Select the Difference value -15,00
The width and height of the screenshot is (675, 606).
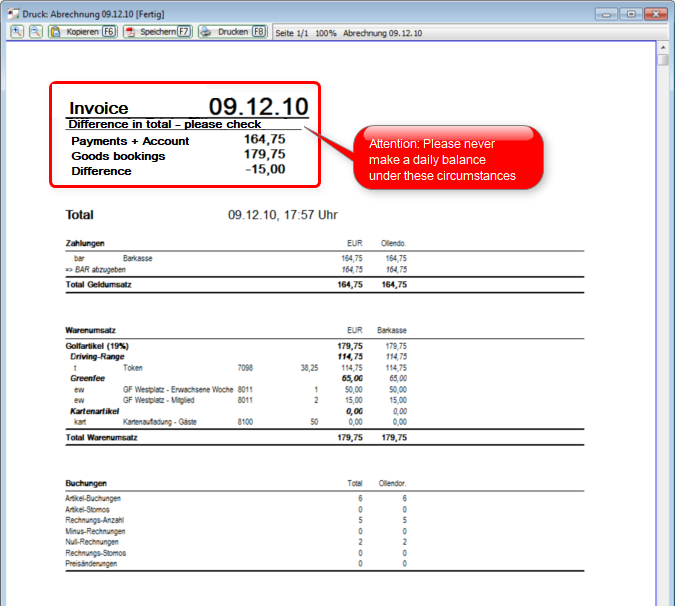(265, 170)
